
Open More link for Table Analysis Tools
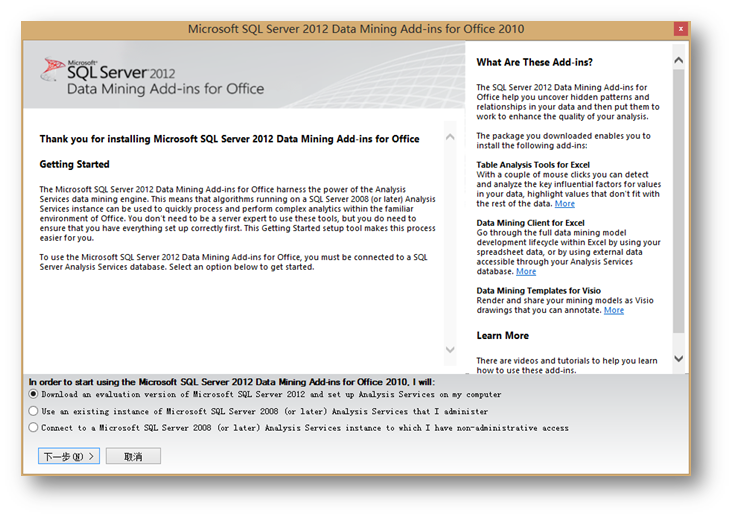tap(565, 204)
